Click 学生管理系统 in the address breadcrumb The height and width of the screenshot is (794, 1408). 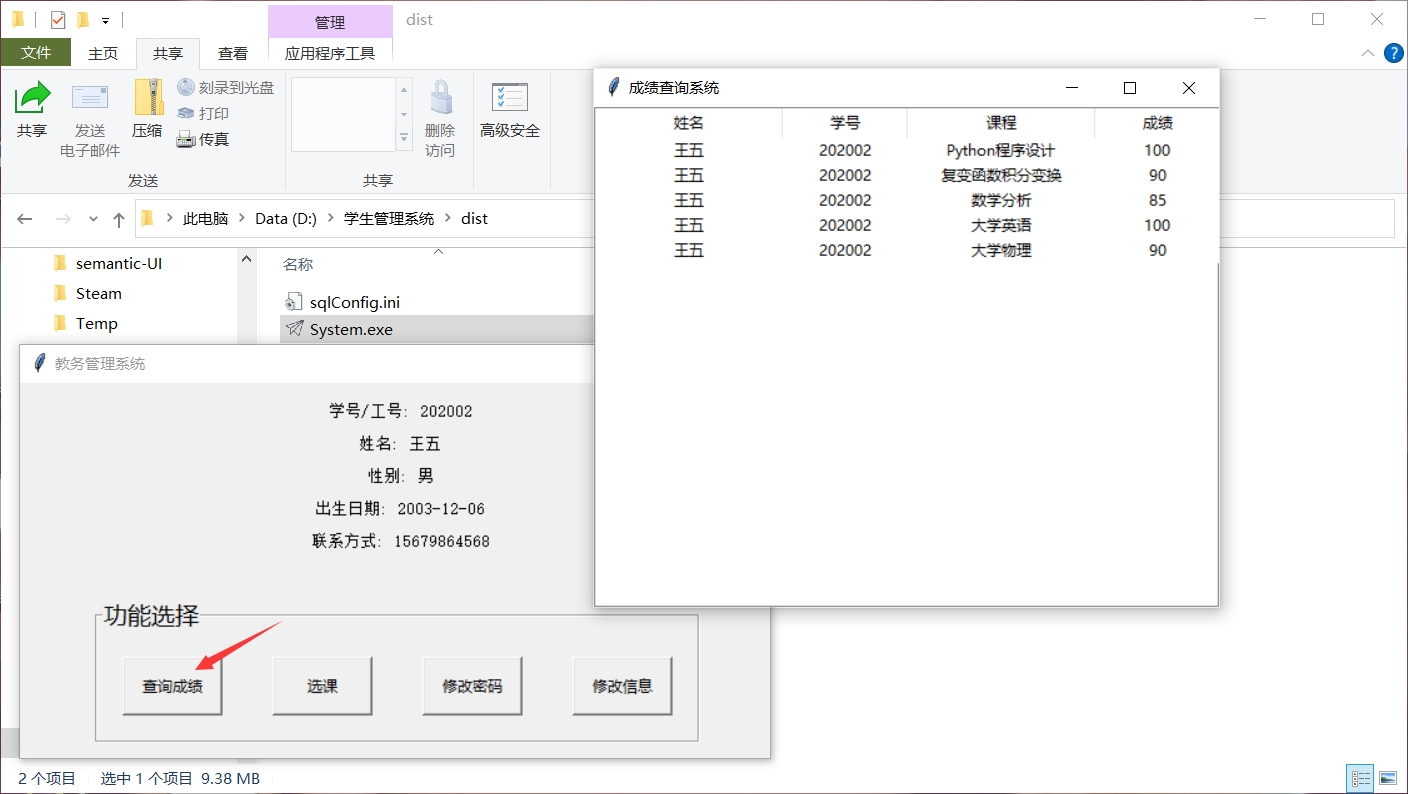click(x=389, y=218)
